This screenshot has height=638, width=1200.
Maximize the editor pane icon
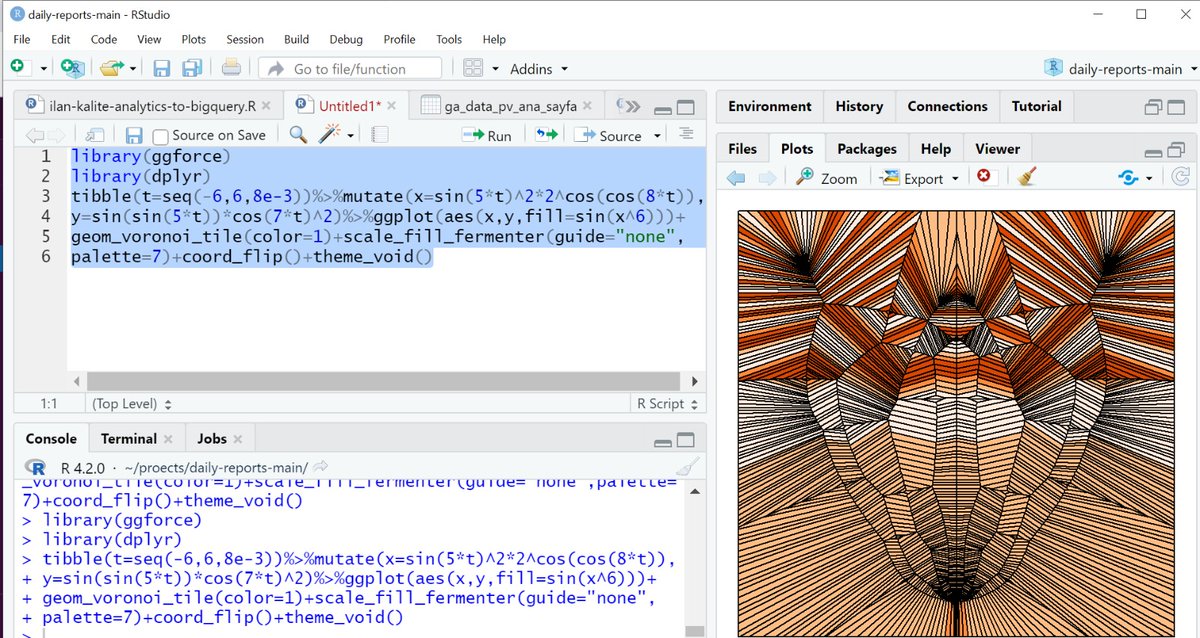tap(686, 107)
